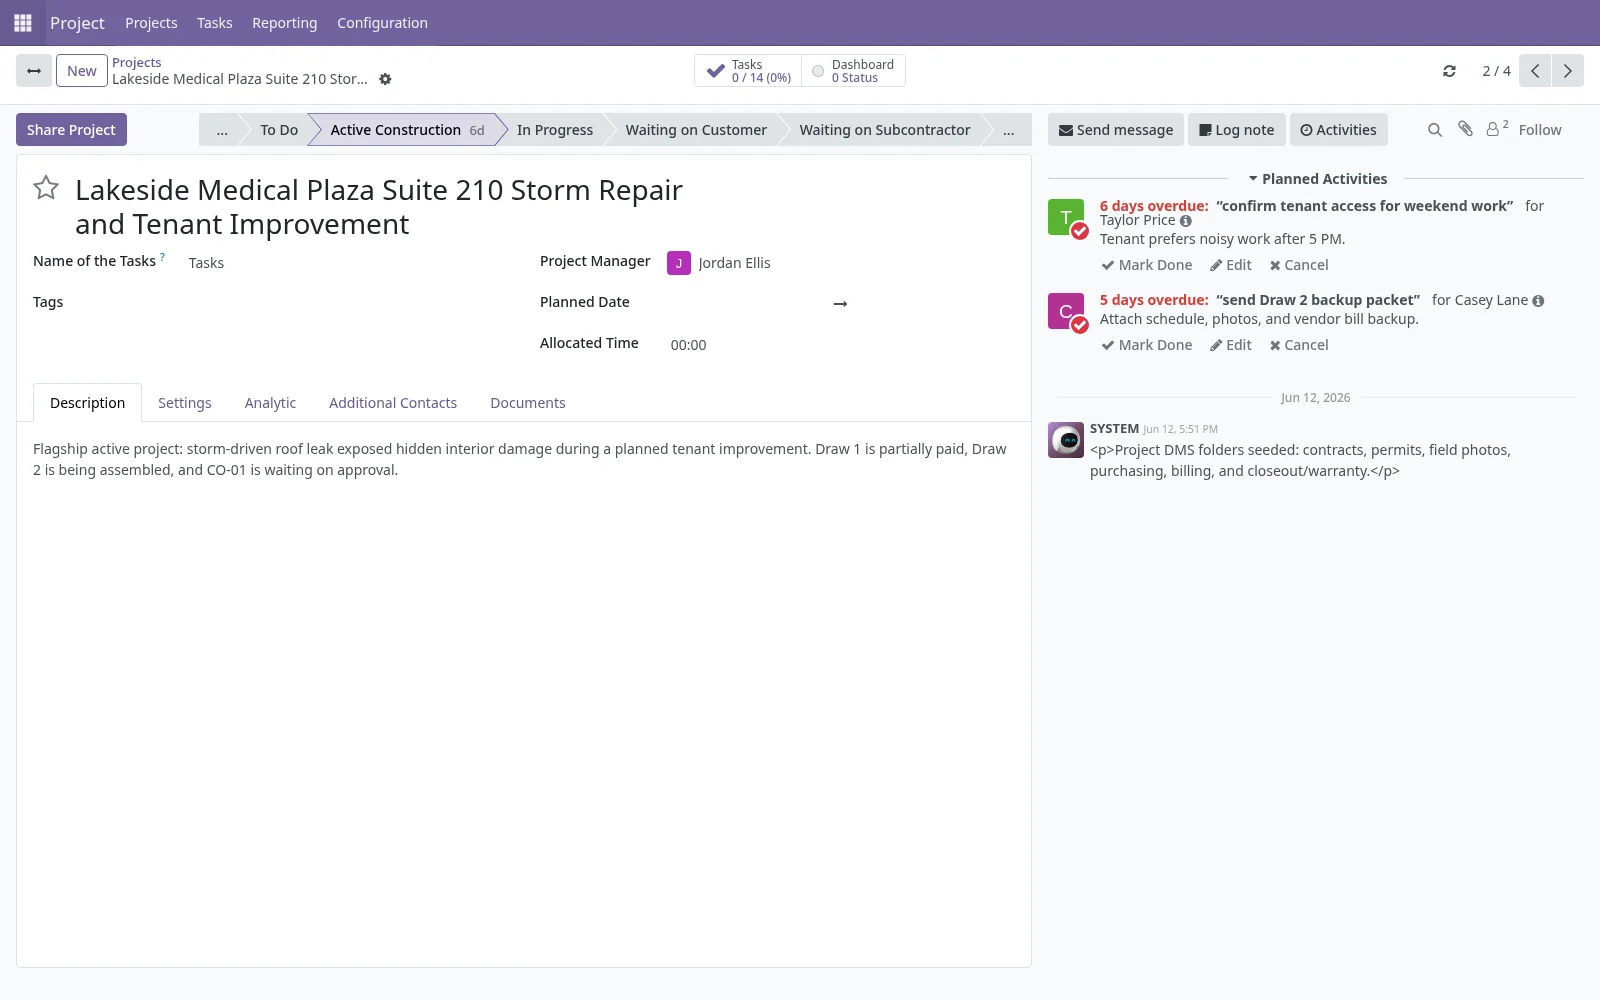Refresh the record with the reload icon
The image size is (1600, 1000).
[x=1449, y=71]
